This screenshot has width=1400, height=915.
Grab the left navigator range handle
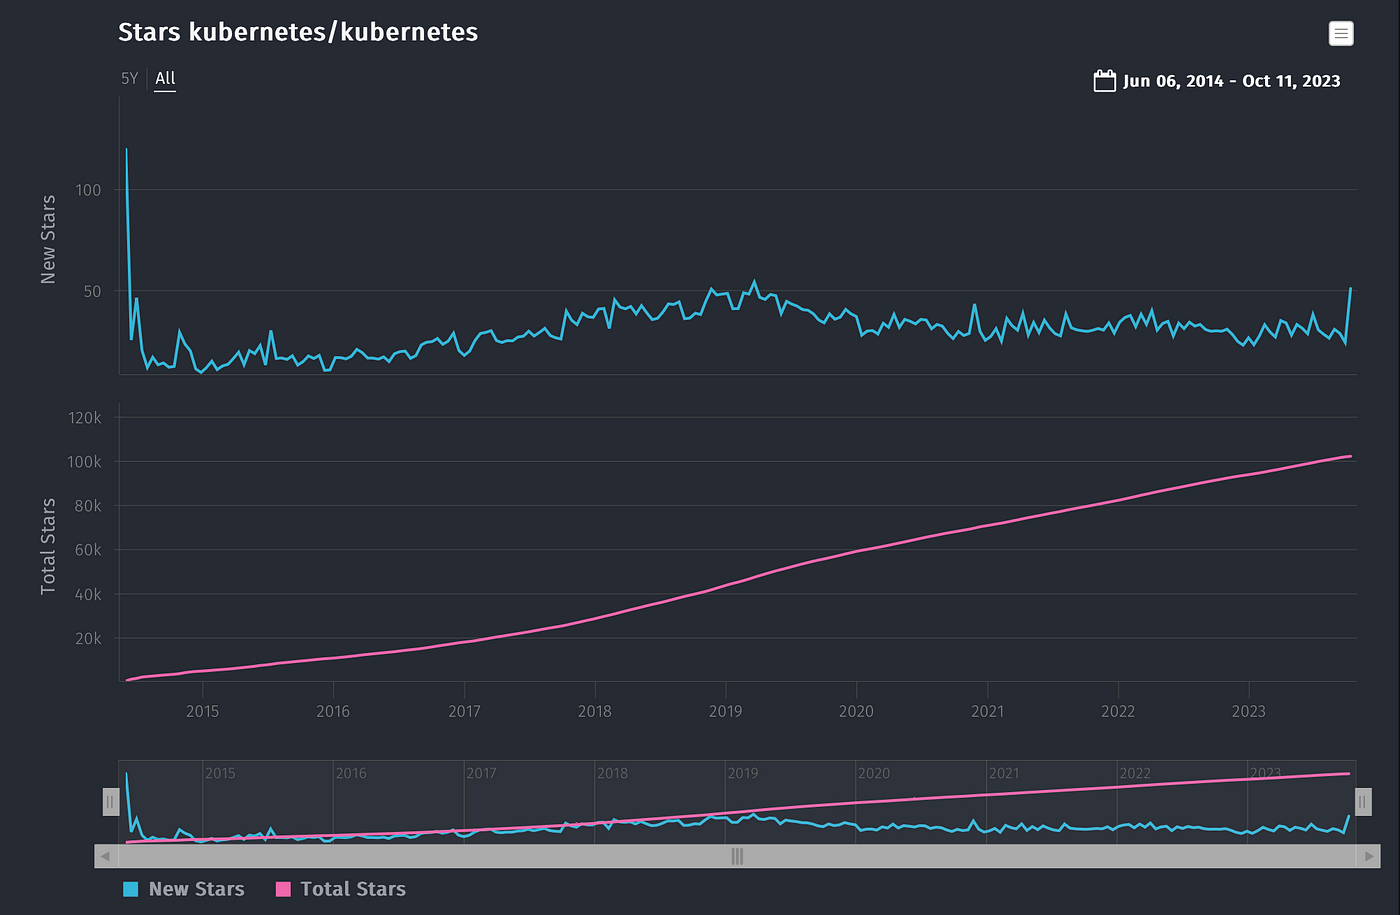(x=111, y=802)
